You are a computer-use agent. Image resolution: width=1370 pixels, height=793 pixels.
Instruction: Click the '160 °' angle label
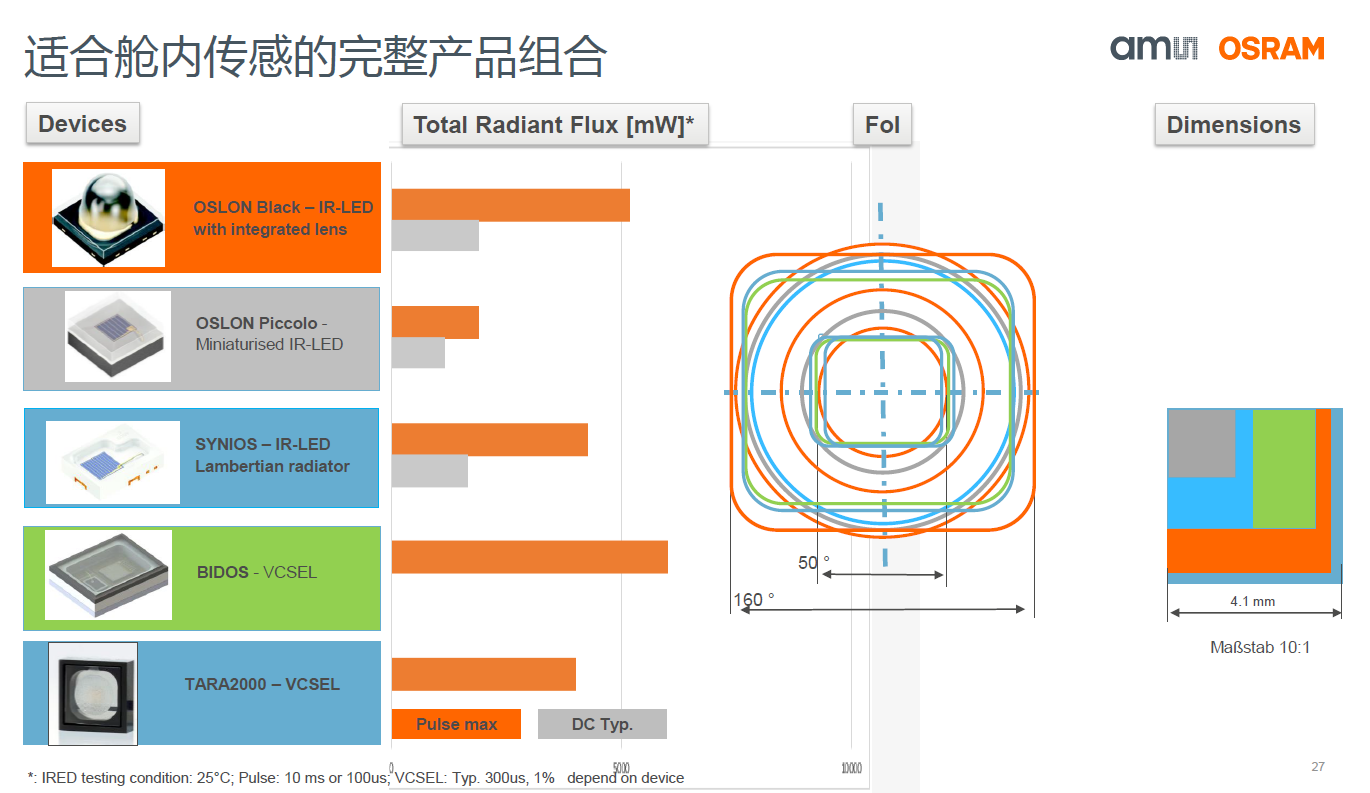(x=754, y=600)
